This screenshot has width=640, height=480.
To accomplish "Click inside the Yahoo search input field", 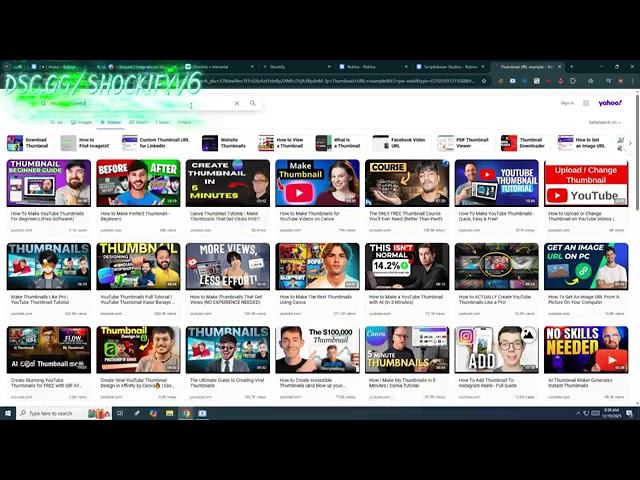I will [139, 103].
